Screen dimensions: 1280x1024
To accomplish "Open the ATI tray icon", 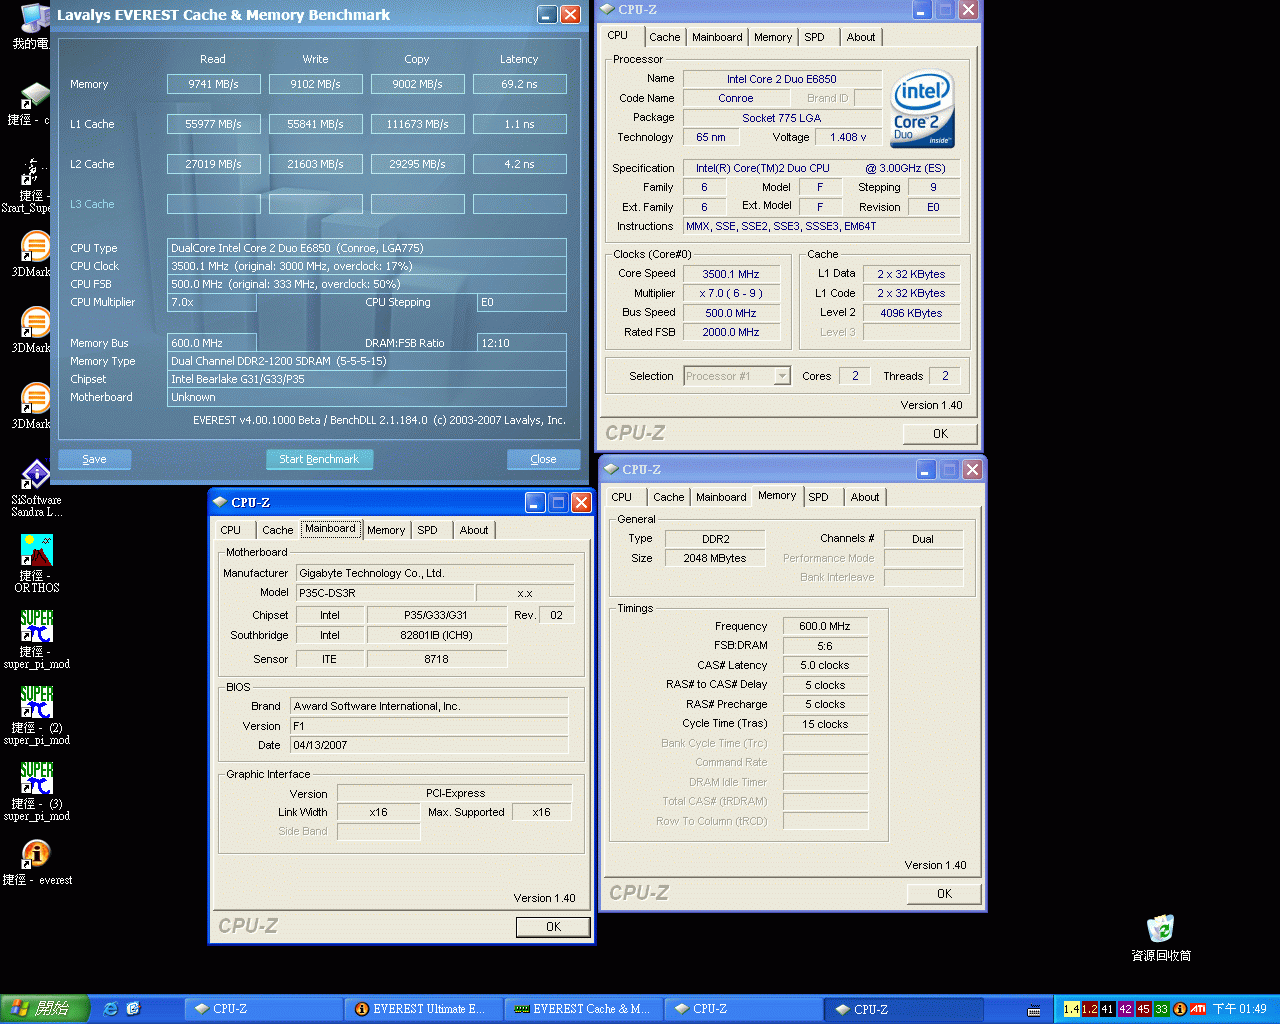I will pyautogui.click(x=1198, y=1009).
